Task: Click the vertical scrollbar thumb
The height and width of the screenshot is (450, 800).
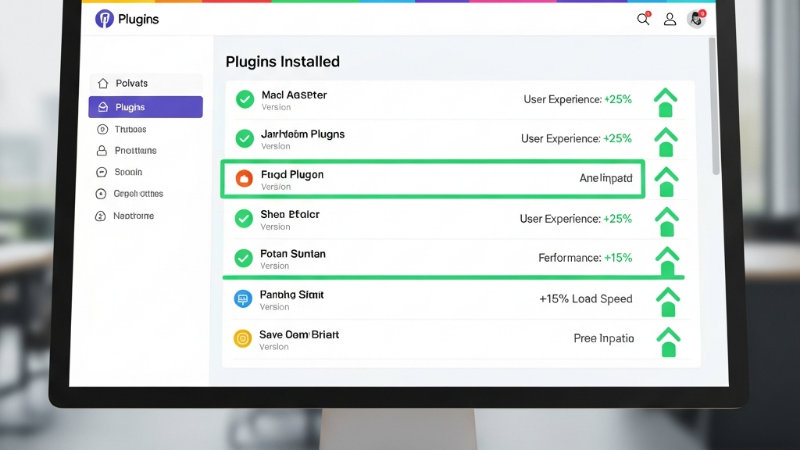Action: pos(714,106)
